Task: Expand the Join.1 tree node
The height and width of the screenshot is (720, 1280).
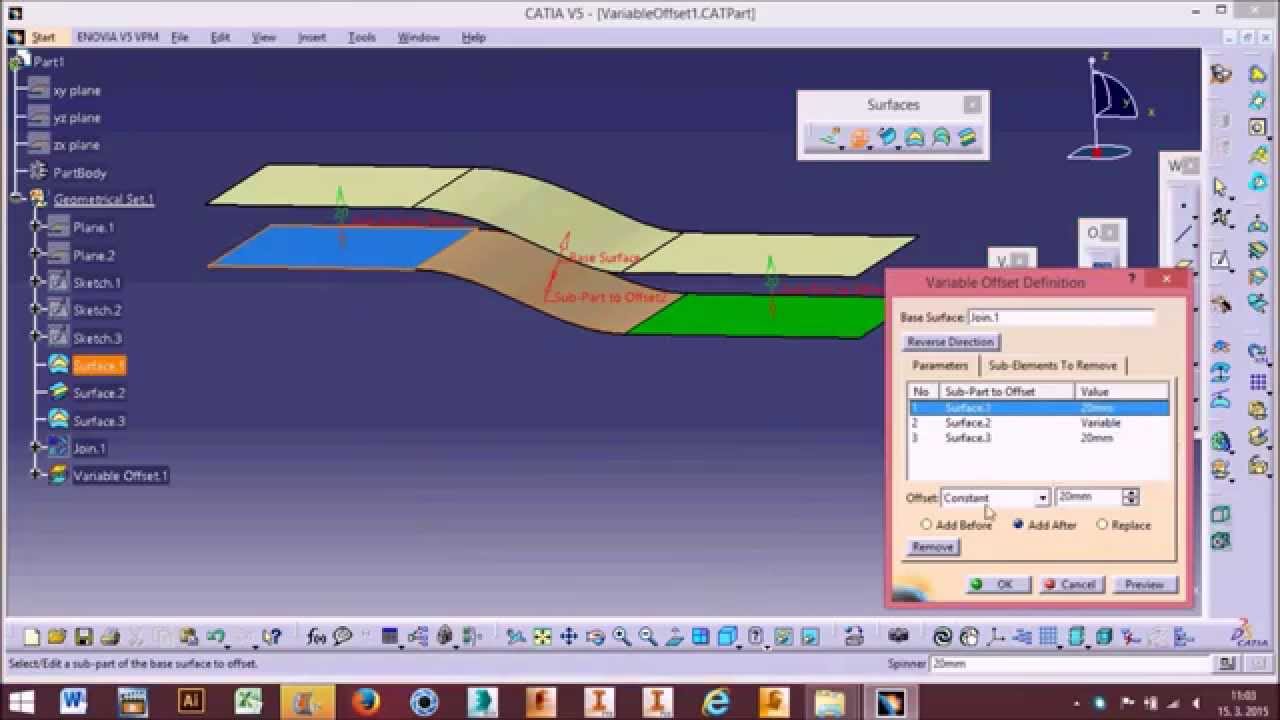Action: click(37, 448)
